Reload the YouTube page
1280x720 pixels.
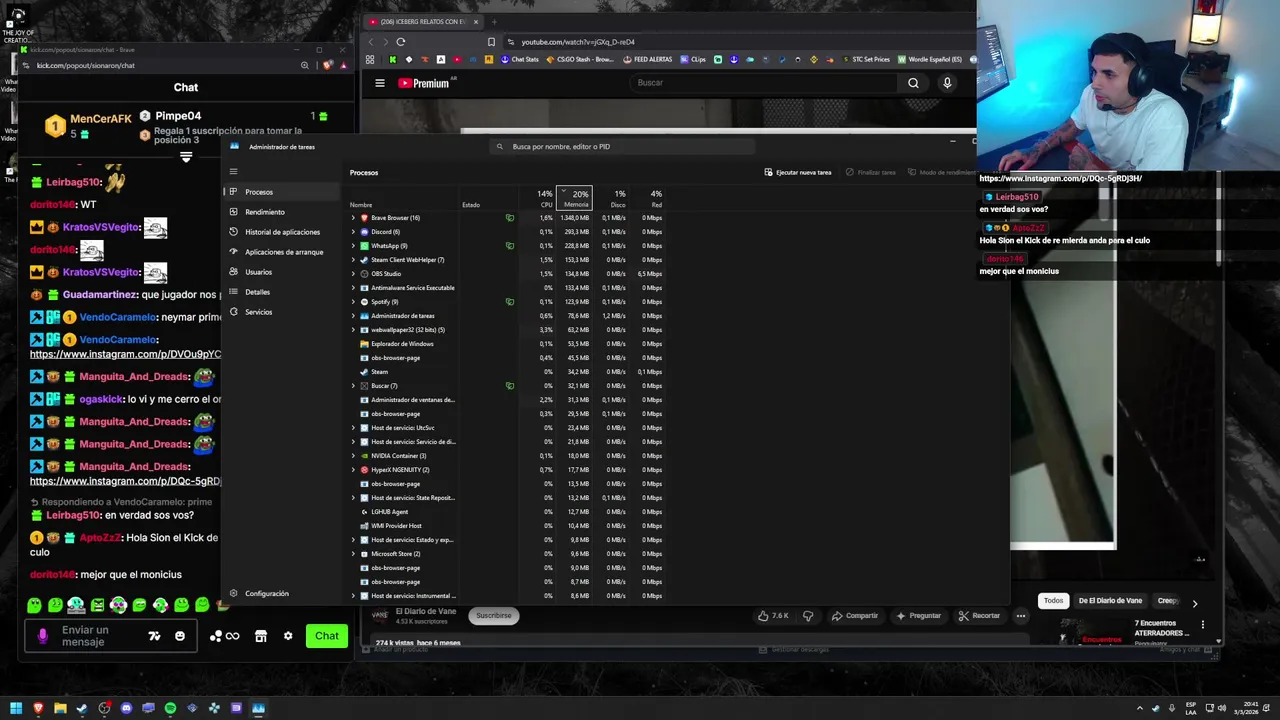point(401,42)
